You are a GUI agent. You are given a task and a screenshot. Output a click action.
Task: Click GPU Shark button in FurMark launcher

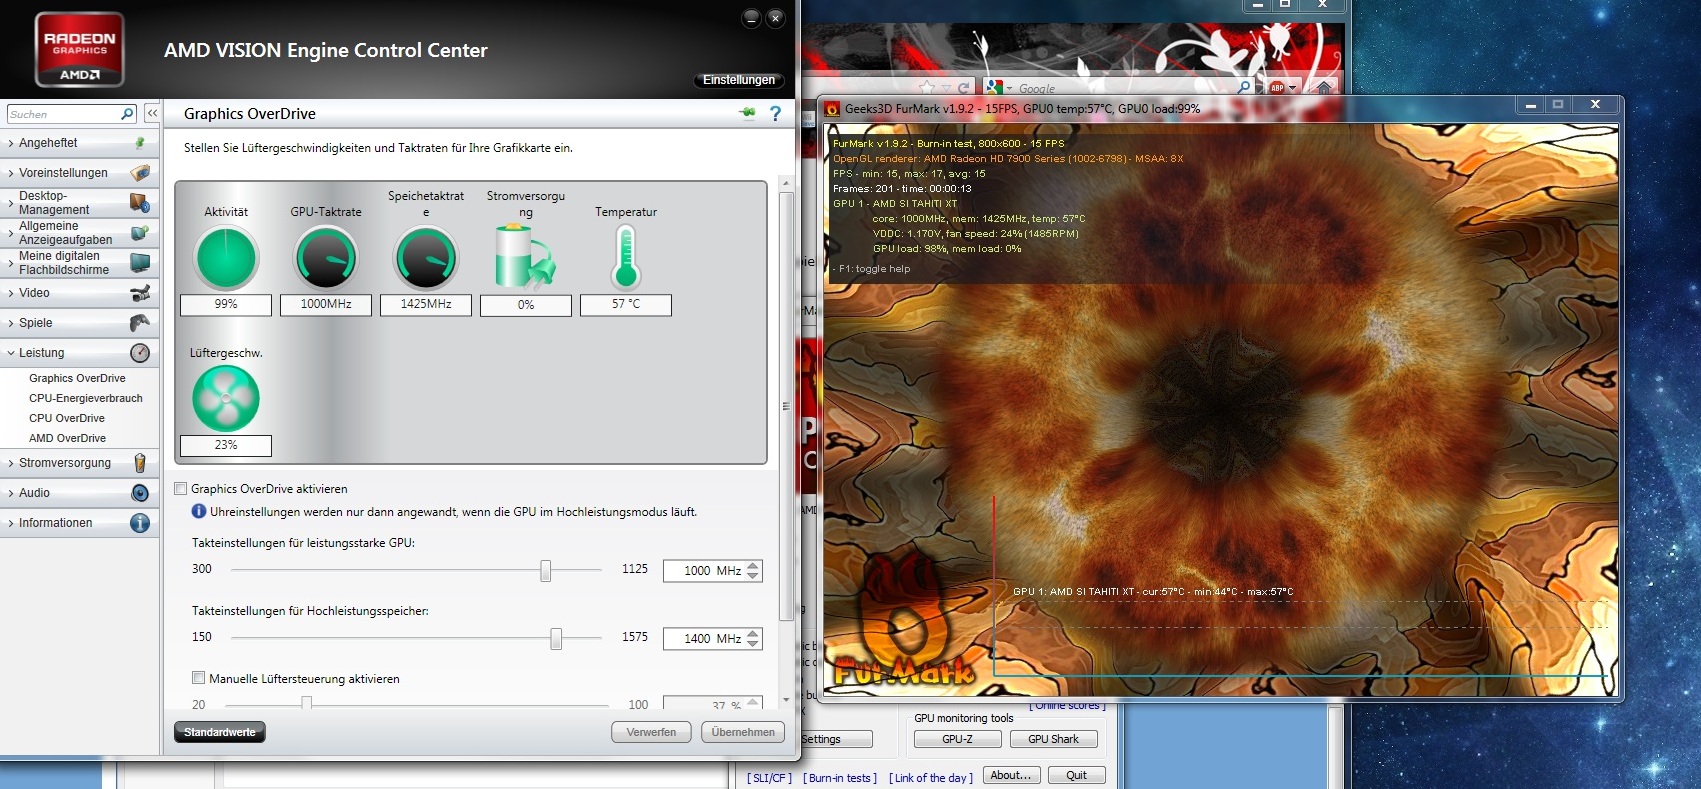pos(1053,739)
